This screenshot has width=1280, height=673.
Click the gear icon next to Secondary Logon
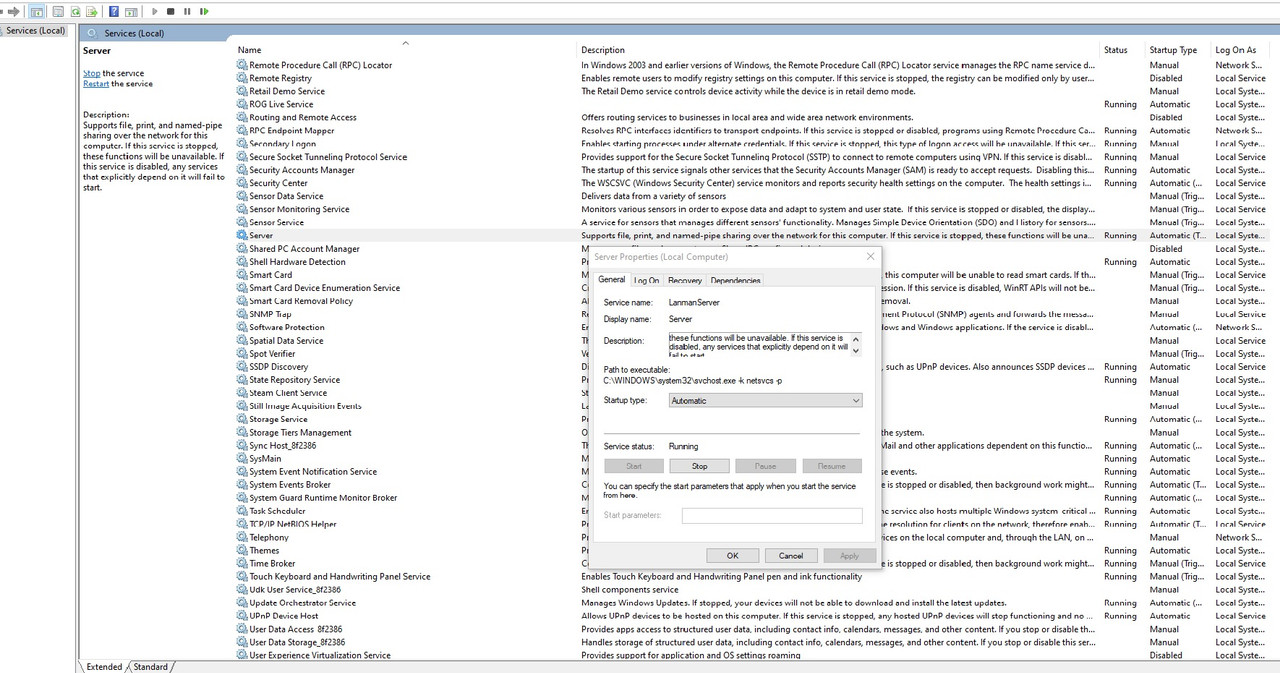pyautogui.click(x=242, y=143)
